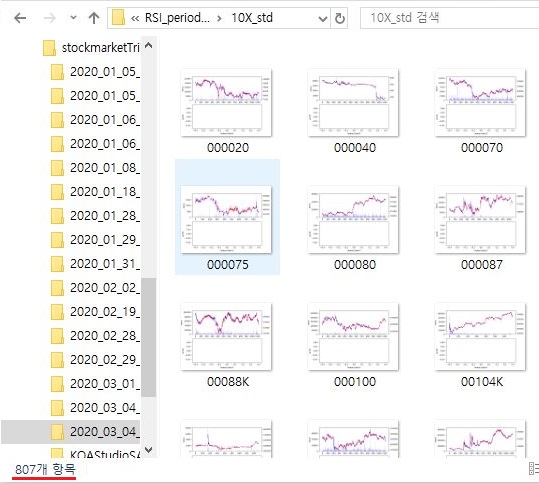Image resolution: width=539 pixels, height=483 pixels.
Task: Select chart thumbnail 000080
Action: (353, 219)
